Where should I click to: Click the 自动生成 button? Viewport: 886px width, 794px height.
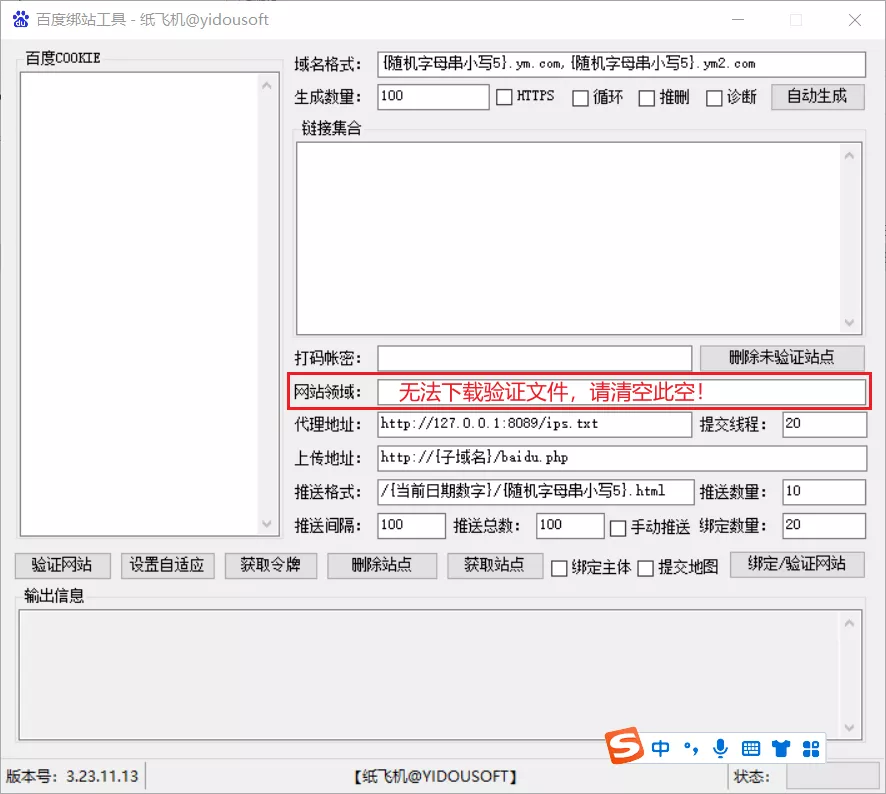point(818,97)
